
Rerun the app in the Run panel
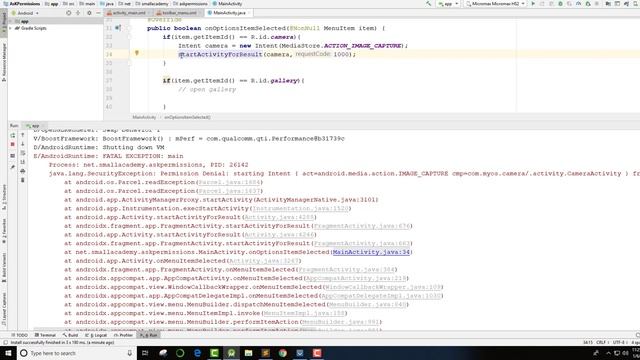(x=13, y=135)
